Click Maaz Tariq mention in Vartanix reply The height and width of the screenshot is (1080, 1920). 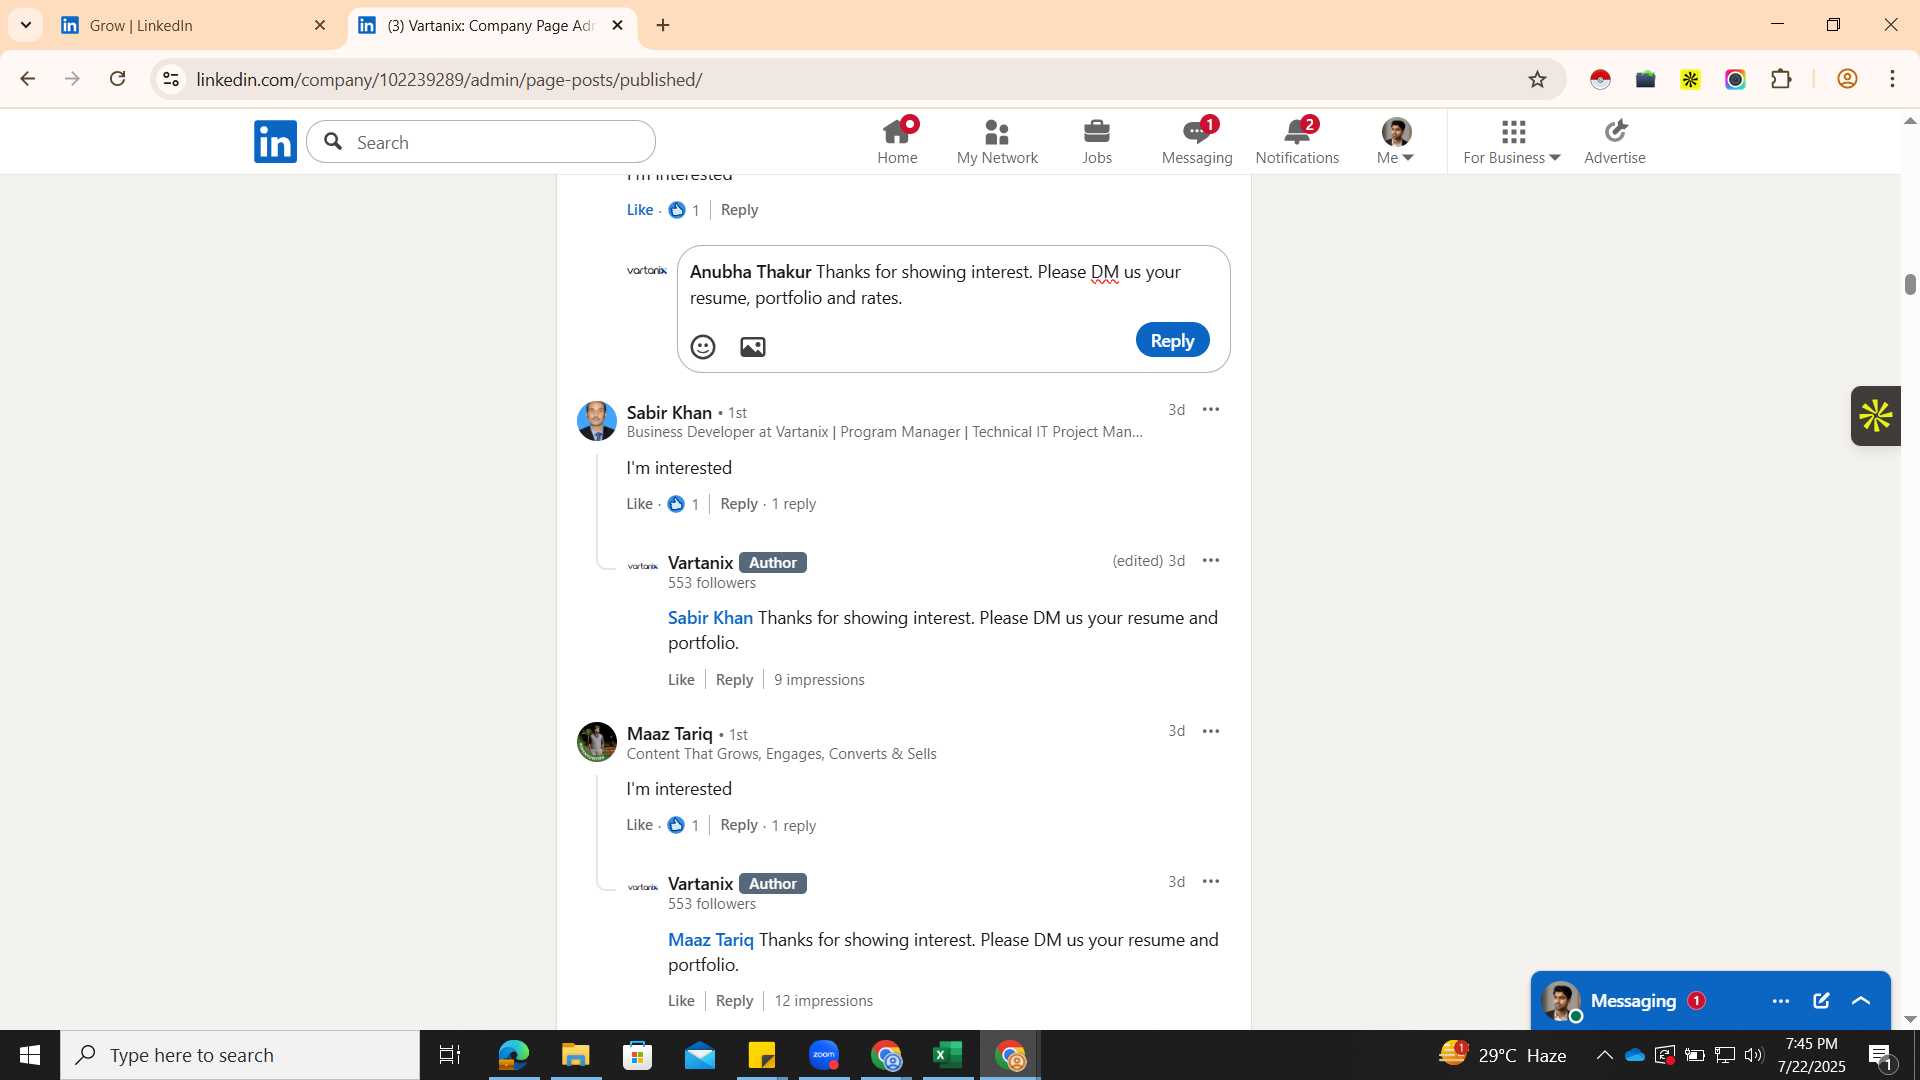(x=711, y=940)
